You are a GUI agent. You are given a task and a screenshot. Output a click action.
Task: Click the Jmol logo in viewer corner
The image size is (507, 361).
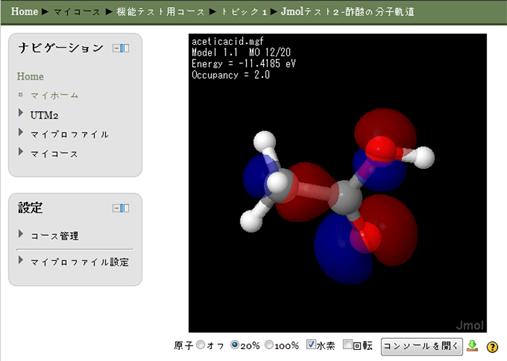pyautogui.click(x=470, y=325)
